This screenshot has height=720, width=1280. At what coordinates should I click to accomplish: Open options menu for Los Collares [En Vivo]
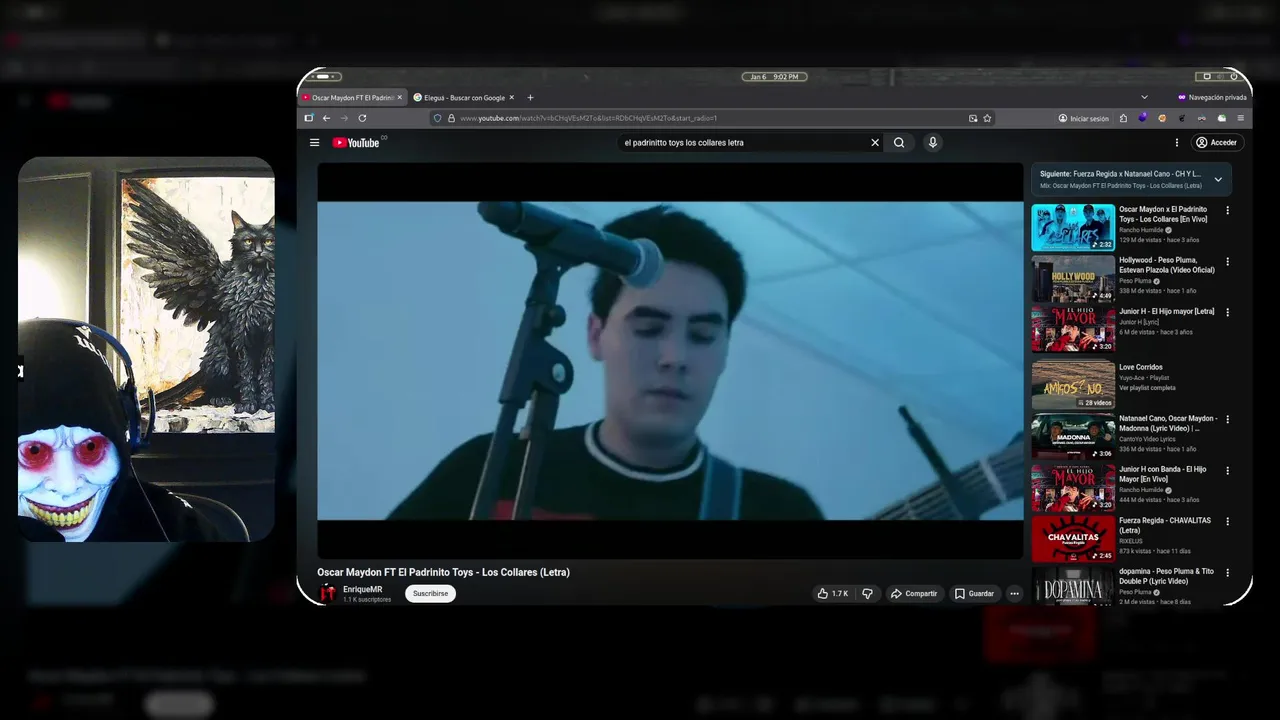coord(1228,211)
